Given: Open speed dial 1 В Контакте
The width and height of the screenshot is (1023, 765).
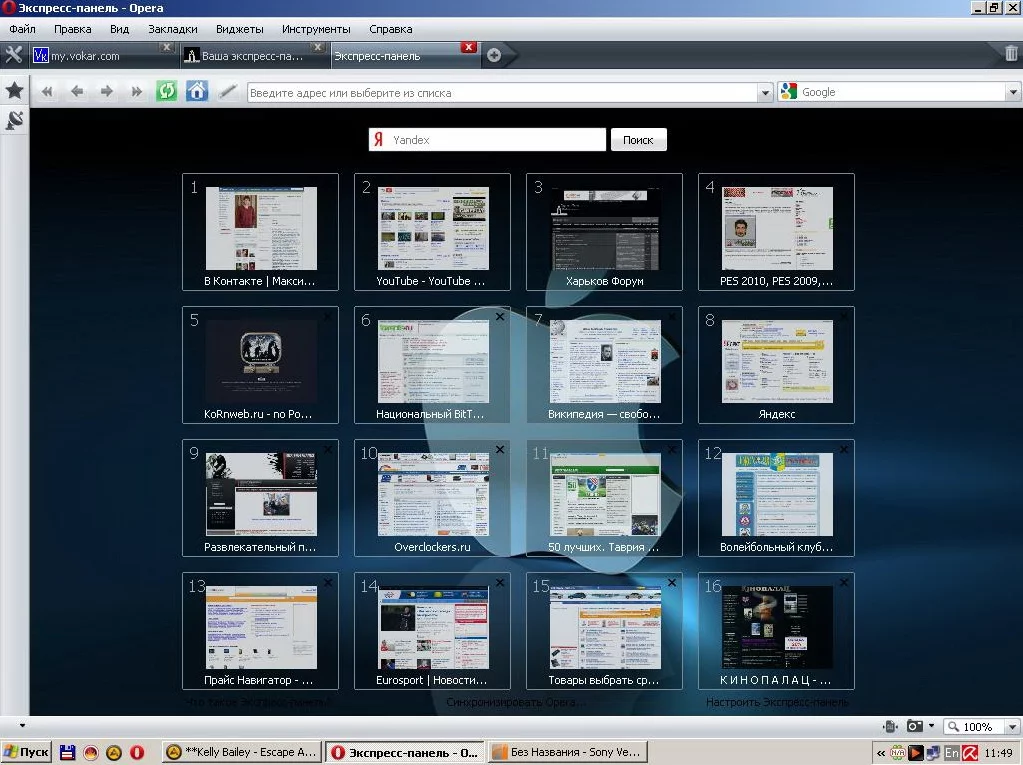Looking at the screenshot, I should coord(260,232).
